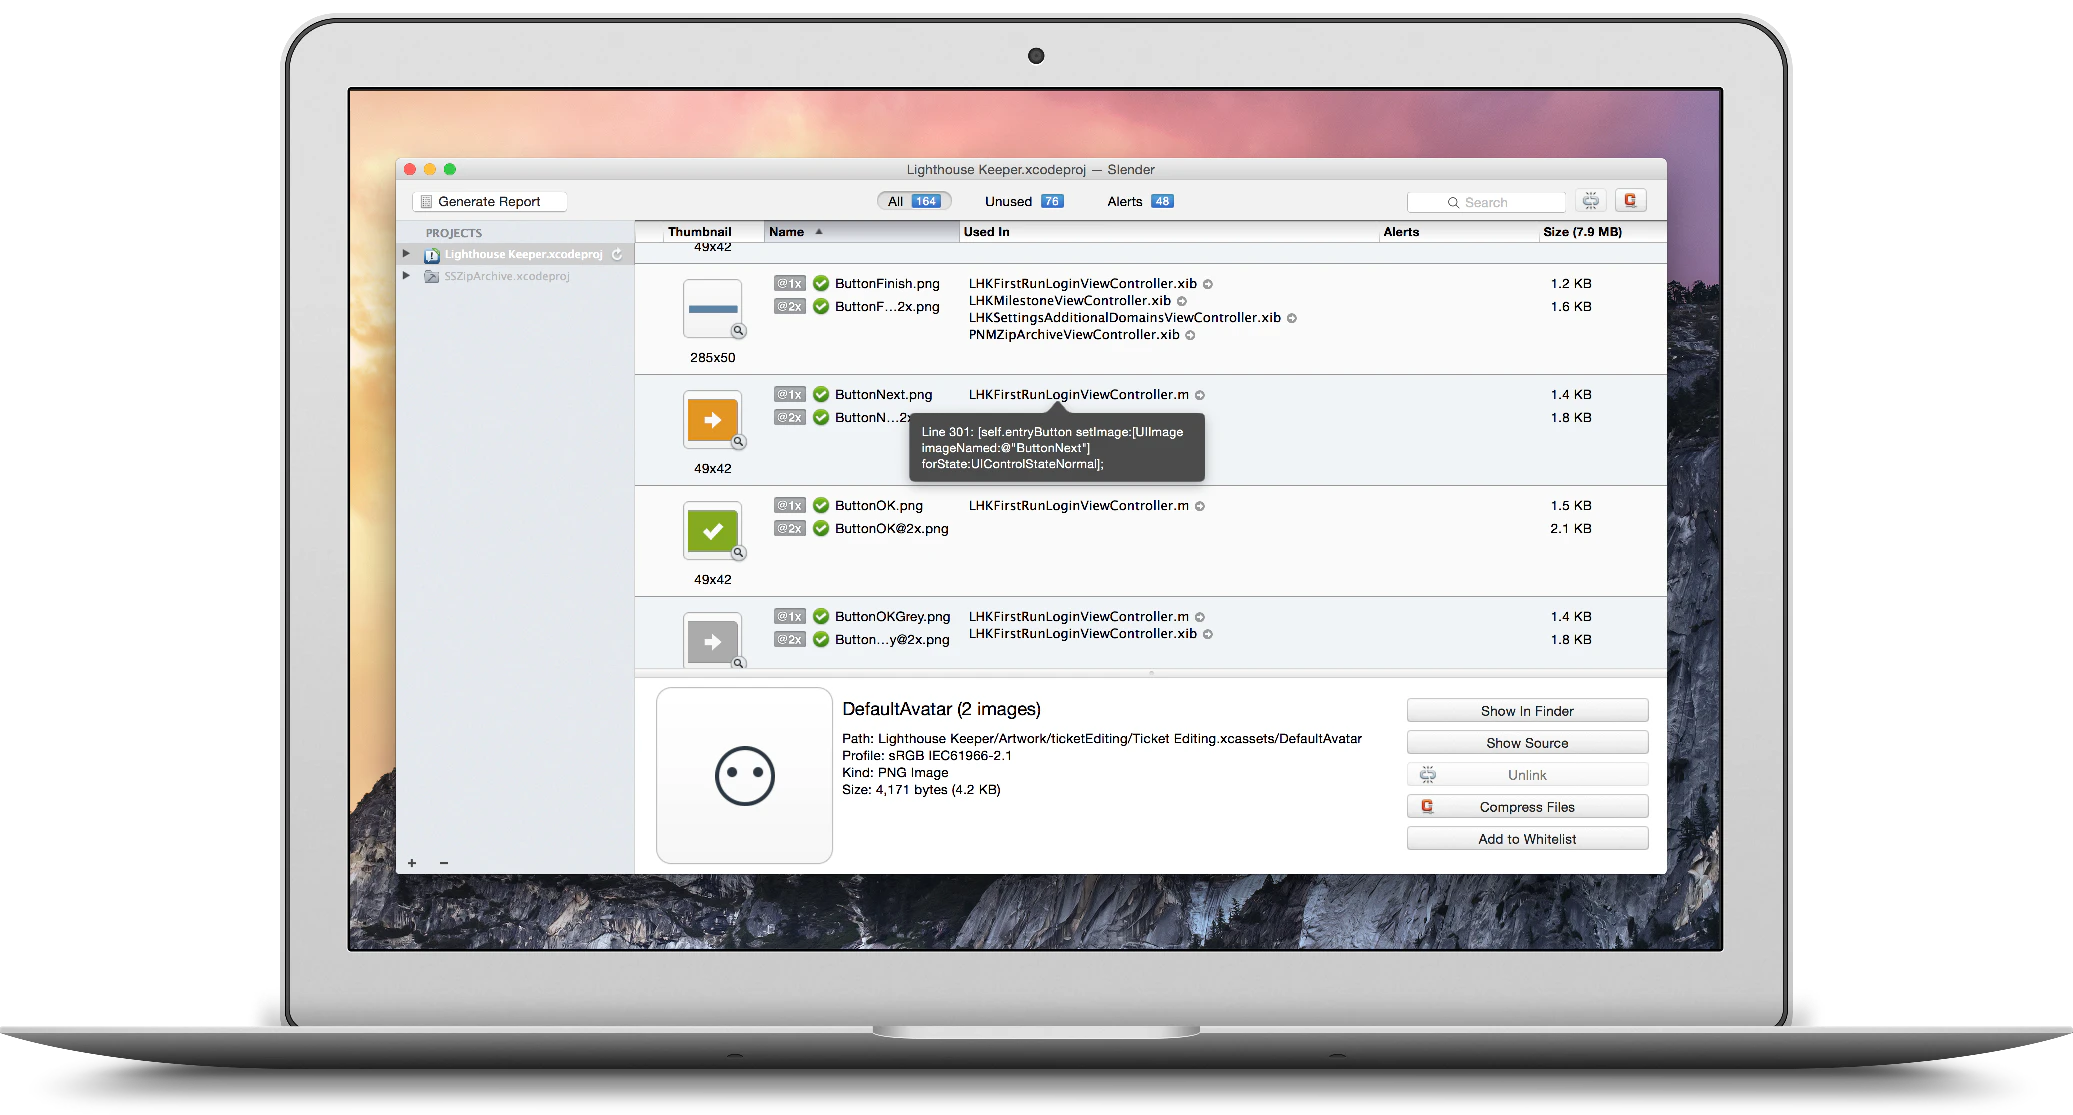Click the Generate Report button
Image resolution: width=2073 pixels, height=1115 pixels.
(489, 202)
